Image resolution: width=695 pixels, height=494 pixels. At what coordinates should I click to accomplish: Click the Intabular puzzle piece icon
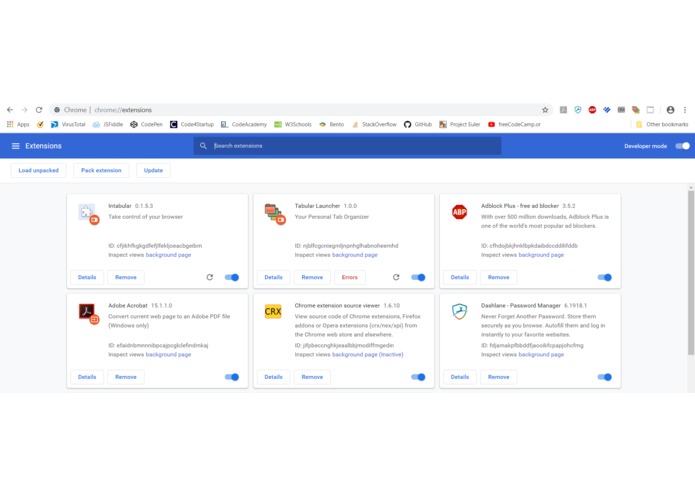(88, 214)
